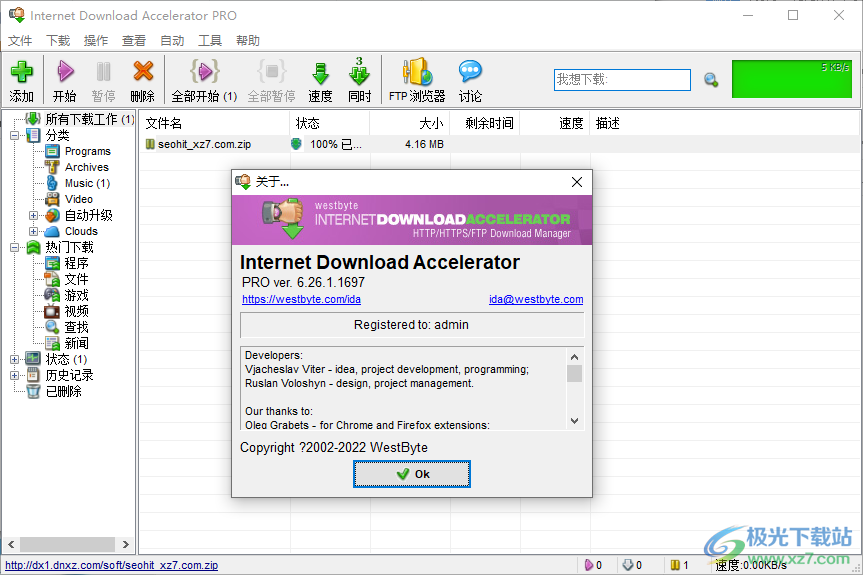The image size is (863, 575).
Task: Open the https://westbyte.com/ida link
Action: point(302,299)
